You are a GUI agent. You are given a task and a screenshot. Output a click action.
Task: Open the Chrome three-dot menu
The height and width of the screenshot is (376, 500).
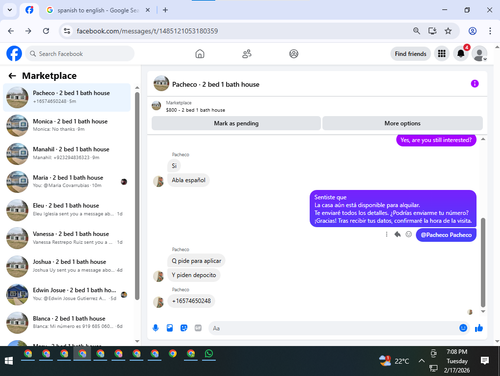point(490,31)
